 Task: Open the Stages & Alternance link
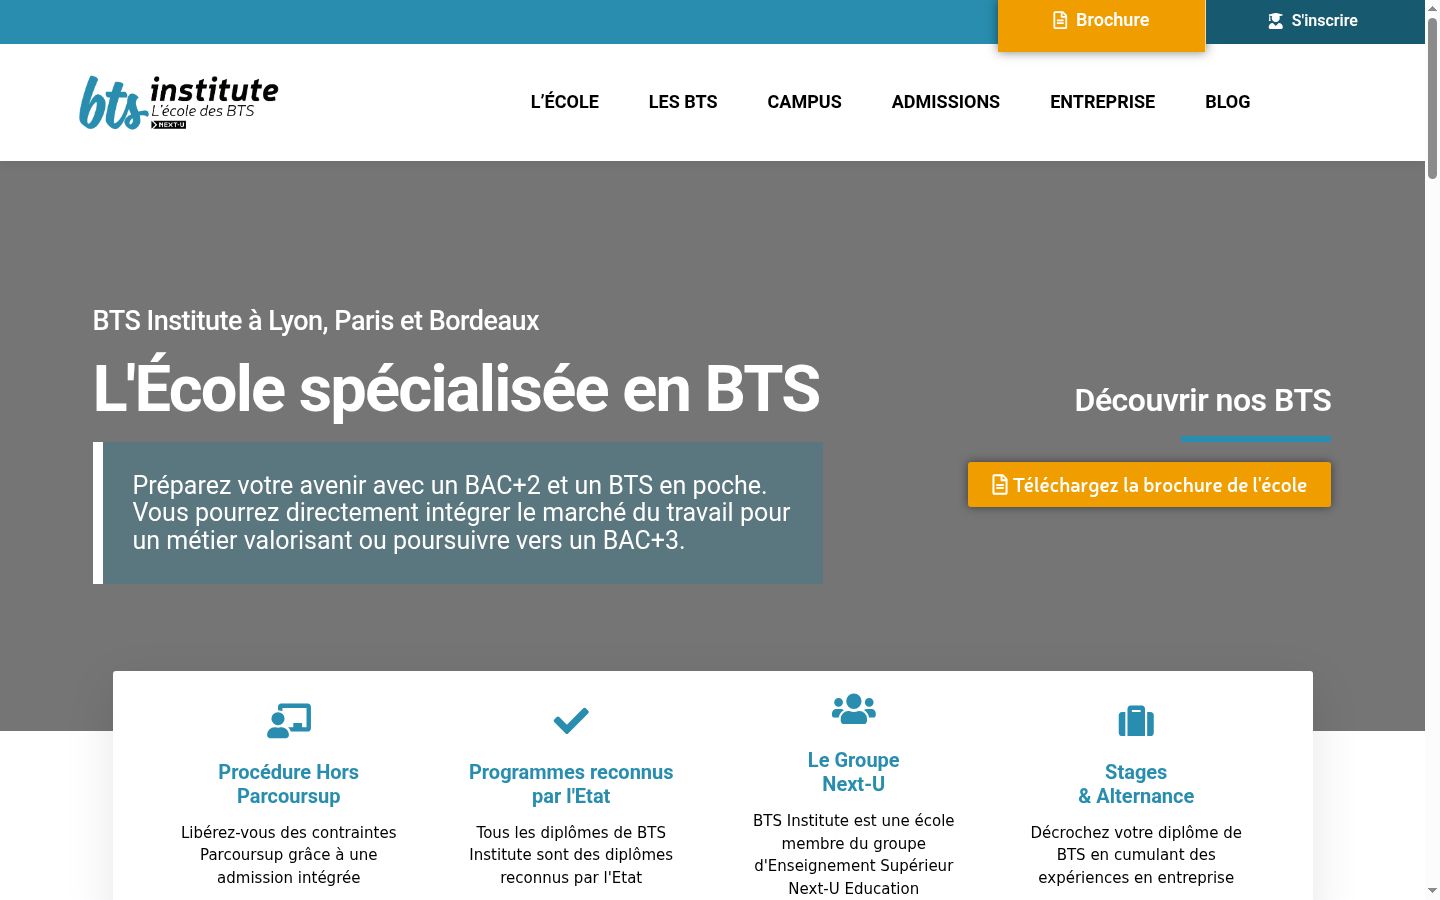point(1136,784)
